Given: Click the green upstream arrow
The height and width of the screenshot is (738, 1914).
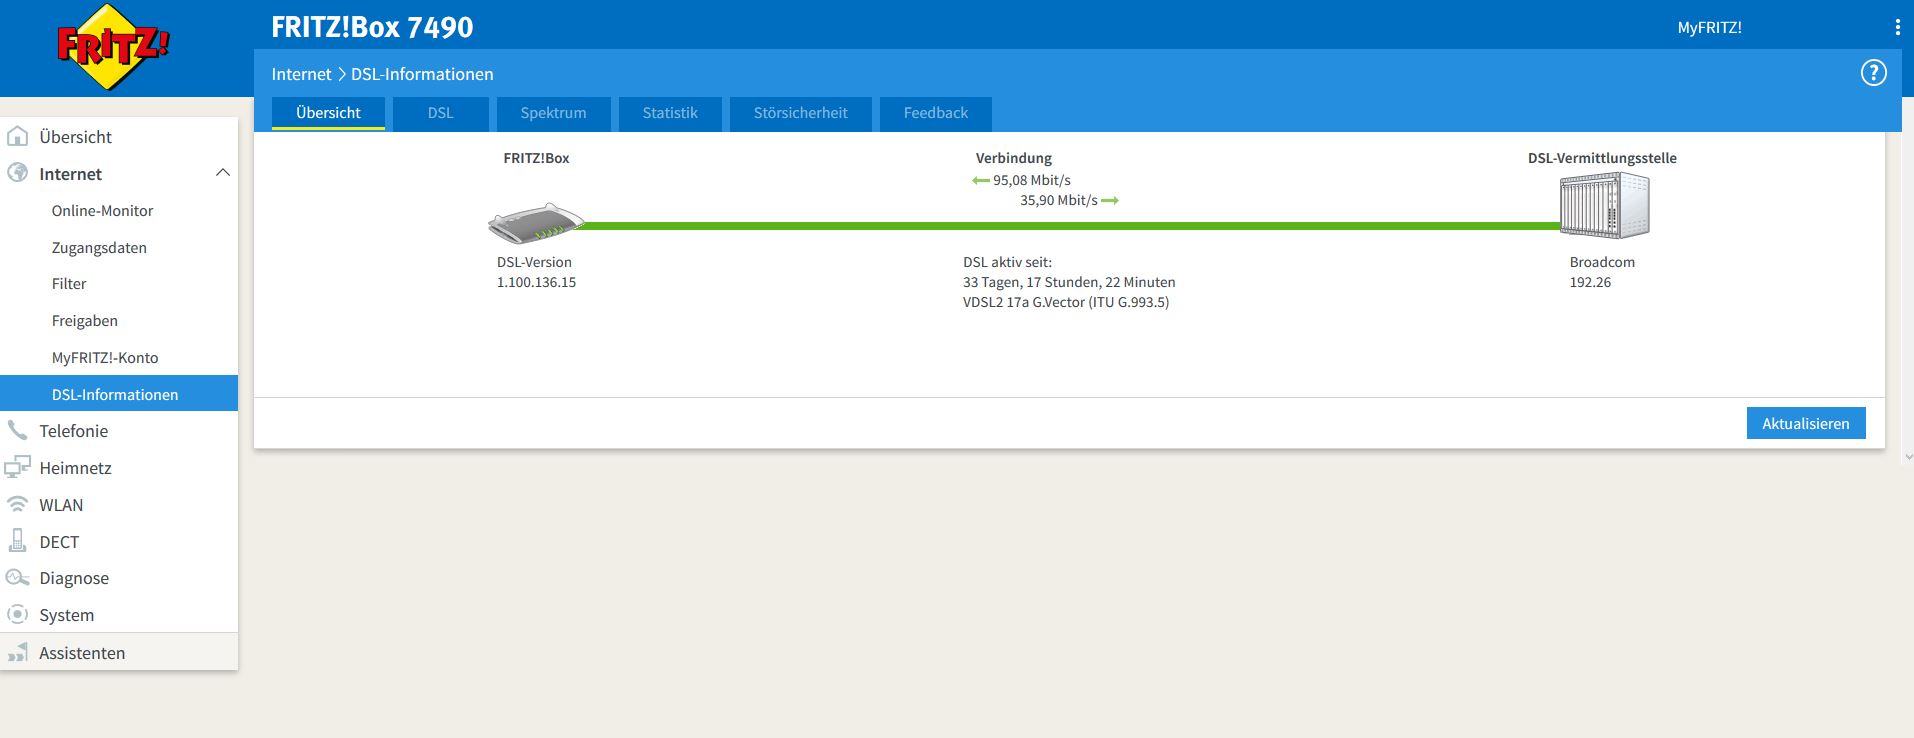Looking at the screenshot, I should coord(1110,201).
